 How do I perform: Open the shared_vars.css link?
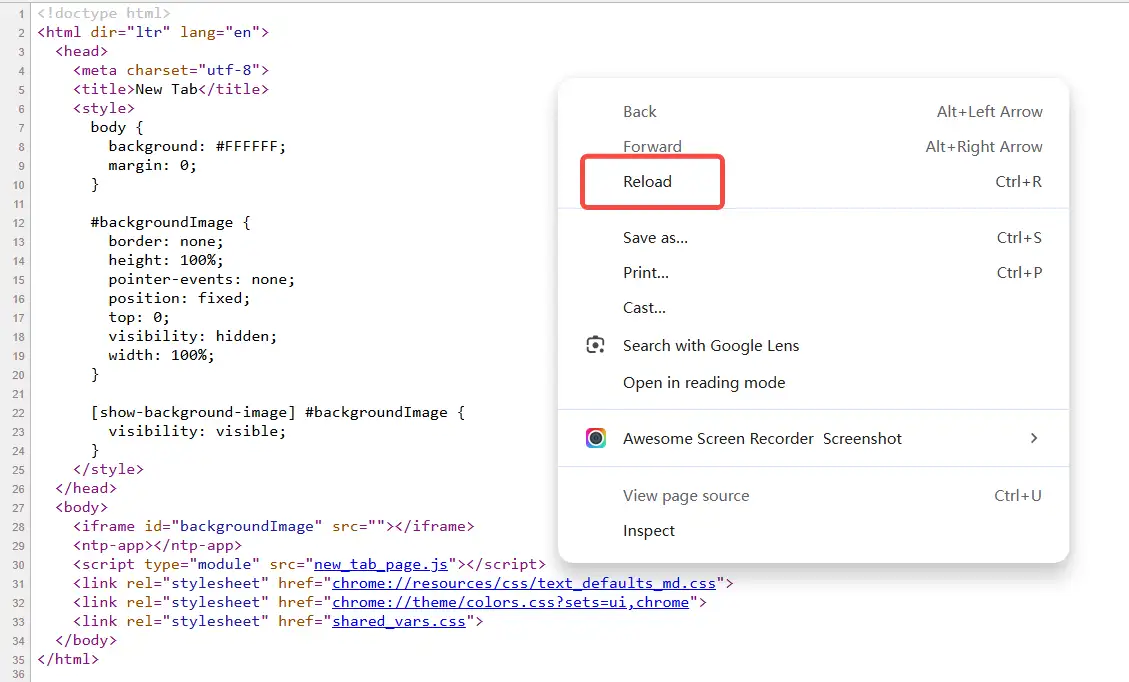pyautogui.click(x=399, y=622)
